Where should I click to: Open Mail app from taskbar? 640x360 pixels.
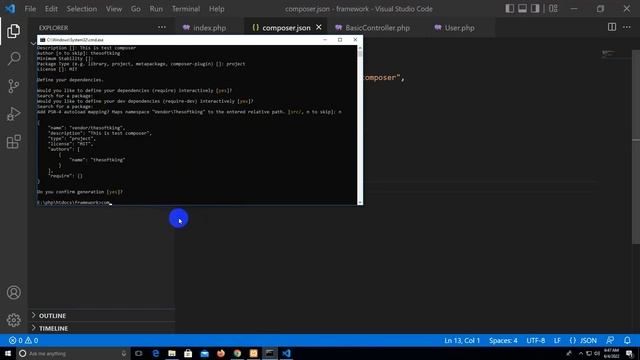(x=204, y=353)
